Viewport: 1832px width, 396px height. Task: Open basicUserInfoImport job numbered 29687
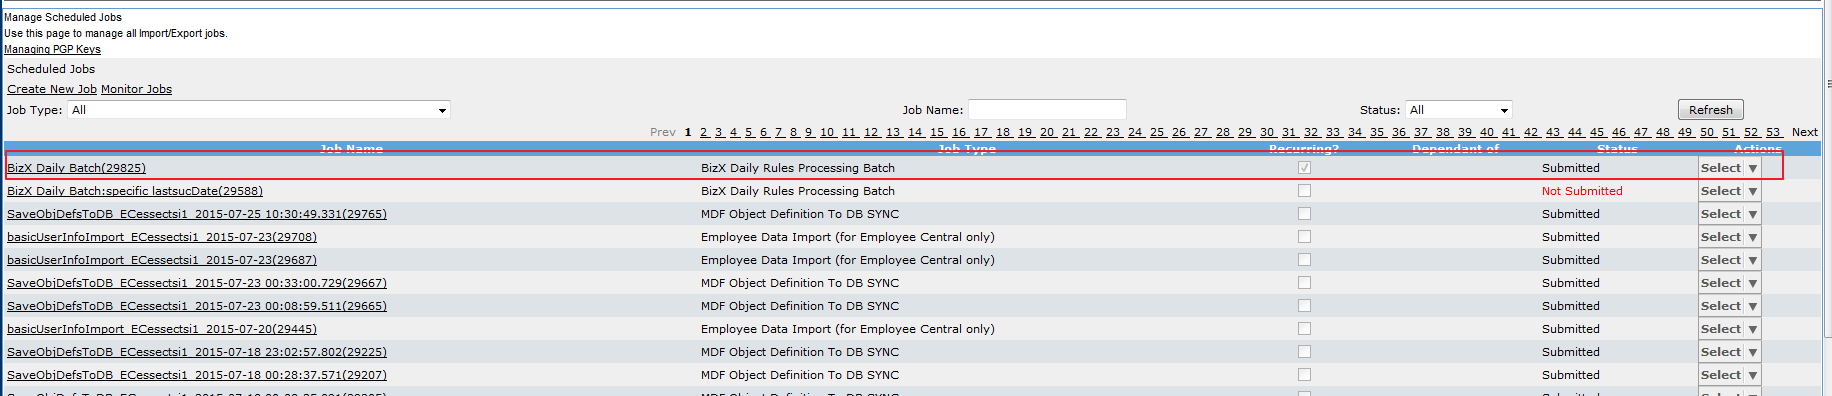162,260
